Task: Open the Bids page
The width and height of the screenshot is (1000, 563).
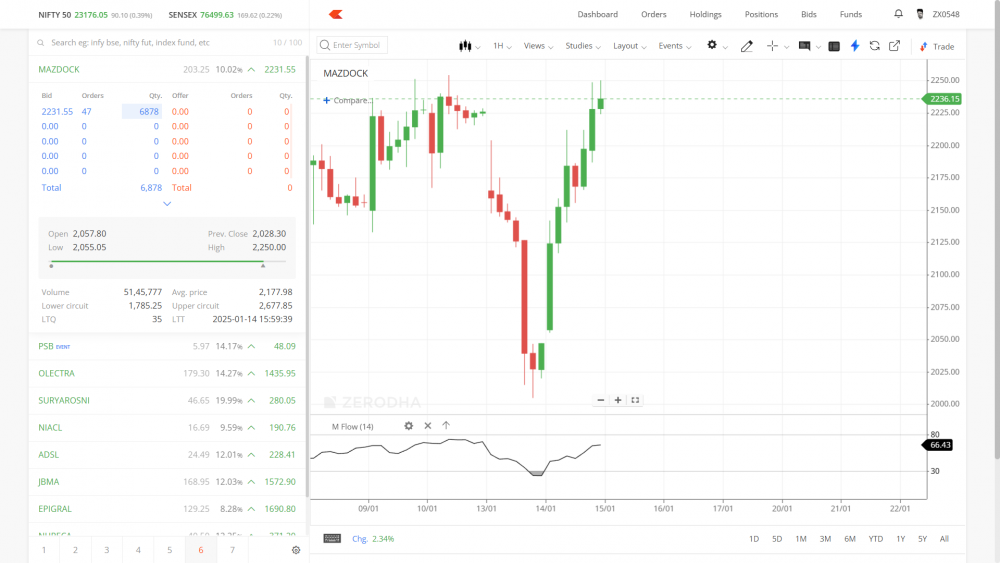Action: 809,14
